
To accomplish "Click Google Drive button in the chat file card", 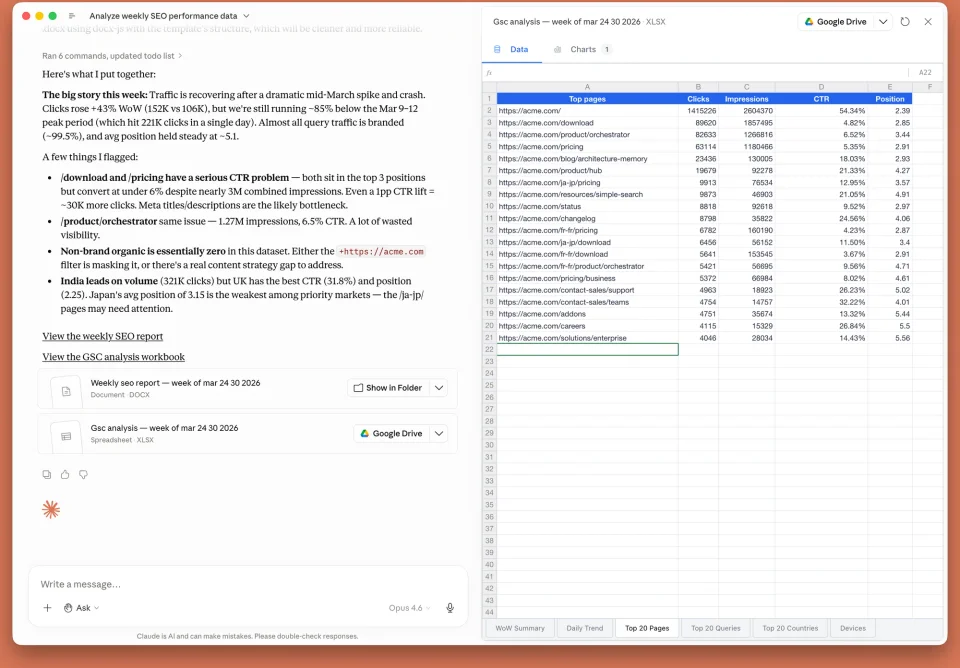I will (x=391, y=433).
